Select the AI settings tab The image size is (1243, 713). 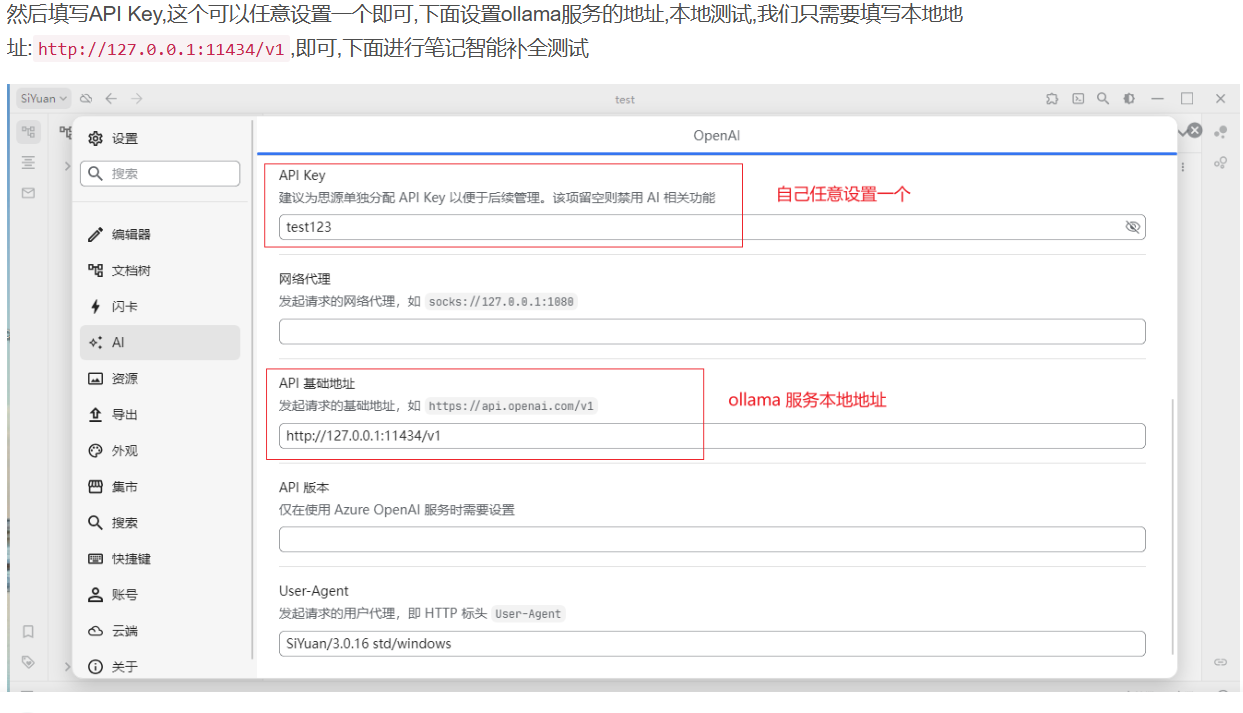coord(160,342)
